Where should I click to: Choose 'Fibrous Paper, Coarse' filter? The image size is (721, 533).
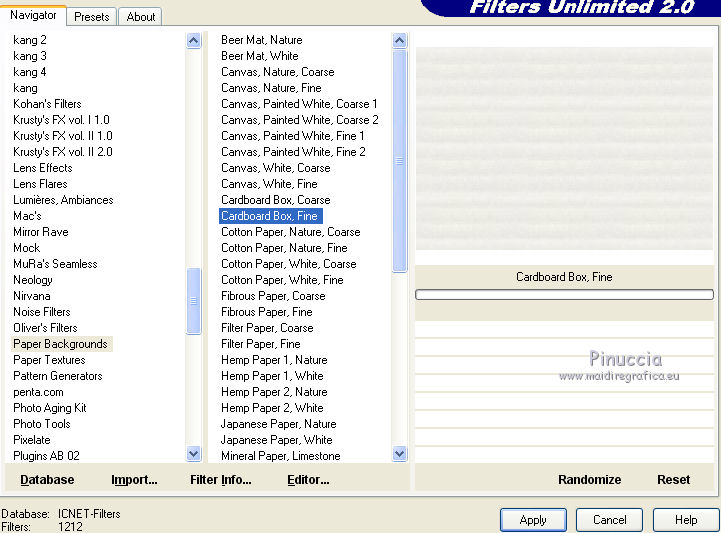(x=273, y=296)
